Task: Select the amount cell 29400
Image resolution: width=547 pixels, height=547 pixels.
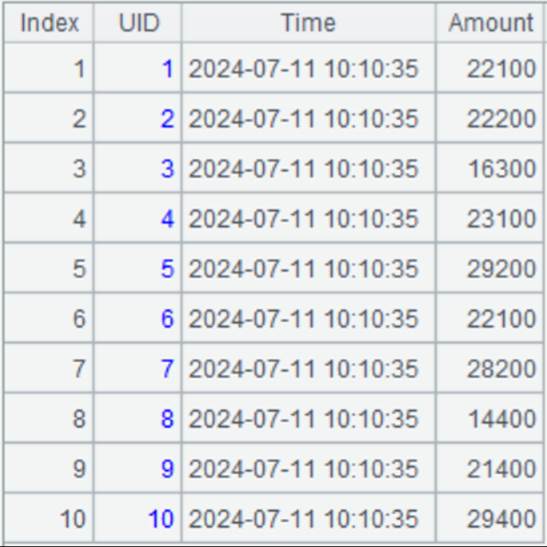Action: [x=490, y=519]
